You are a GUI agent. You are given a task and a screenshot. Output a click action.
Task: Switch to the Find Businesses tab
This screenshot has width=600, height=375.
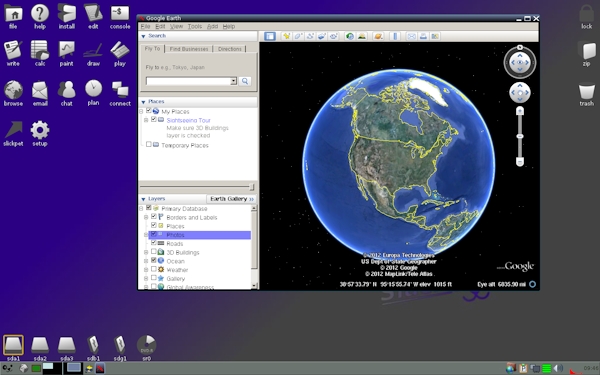[x=189, y=49]
